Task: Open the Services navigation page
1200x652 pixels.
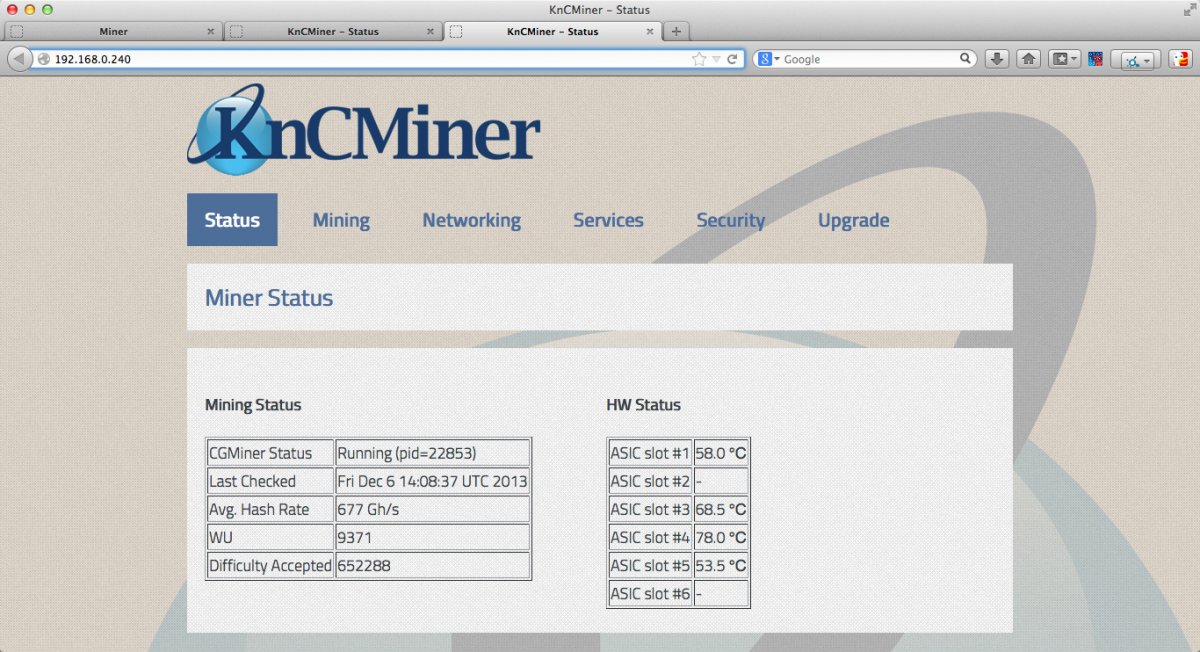Action: tap(608, 221)
